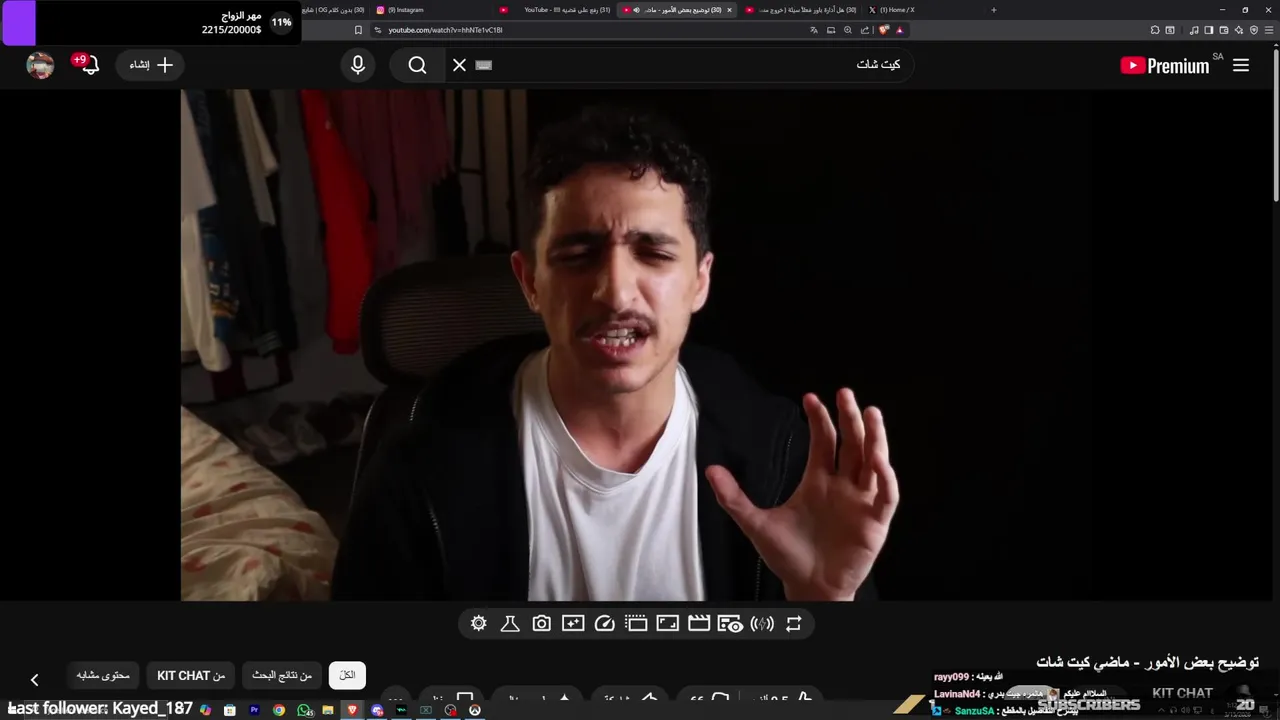Open the experiments flask icon below the video
This screenshot has width=1280, height=720.
click(510, 624)
